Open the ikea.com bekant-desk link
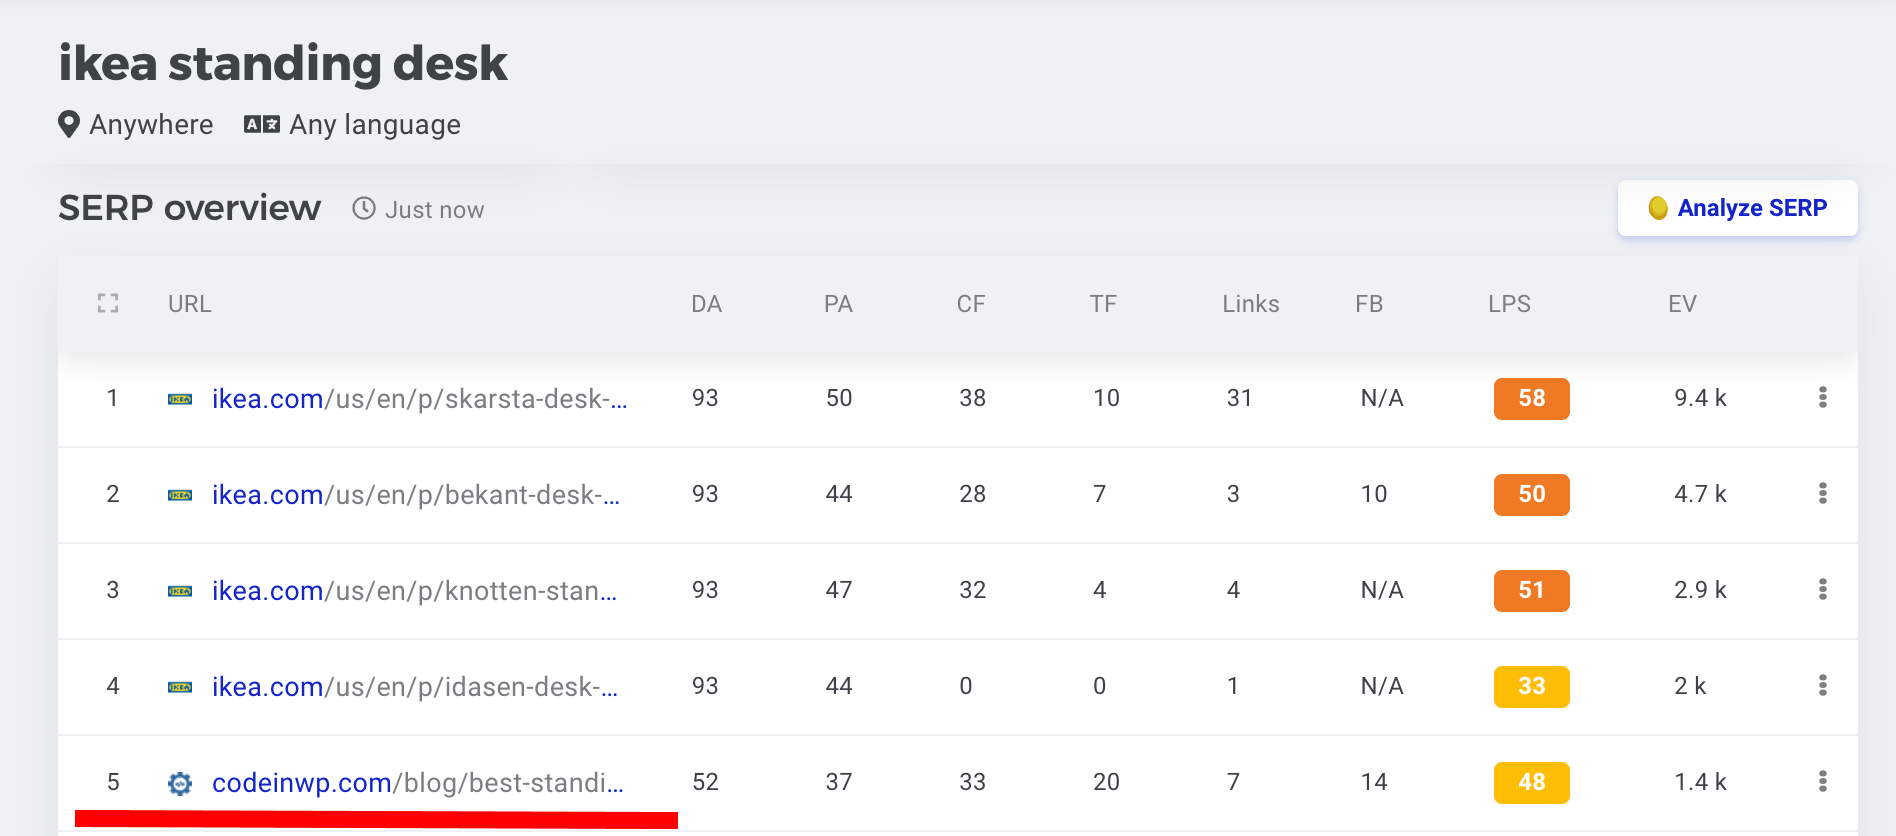This screenshot has width=1896, height=836. pyautogui.click(x=416, y=495)
